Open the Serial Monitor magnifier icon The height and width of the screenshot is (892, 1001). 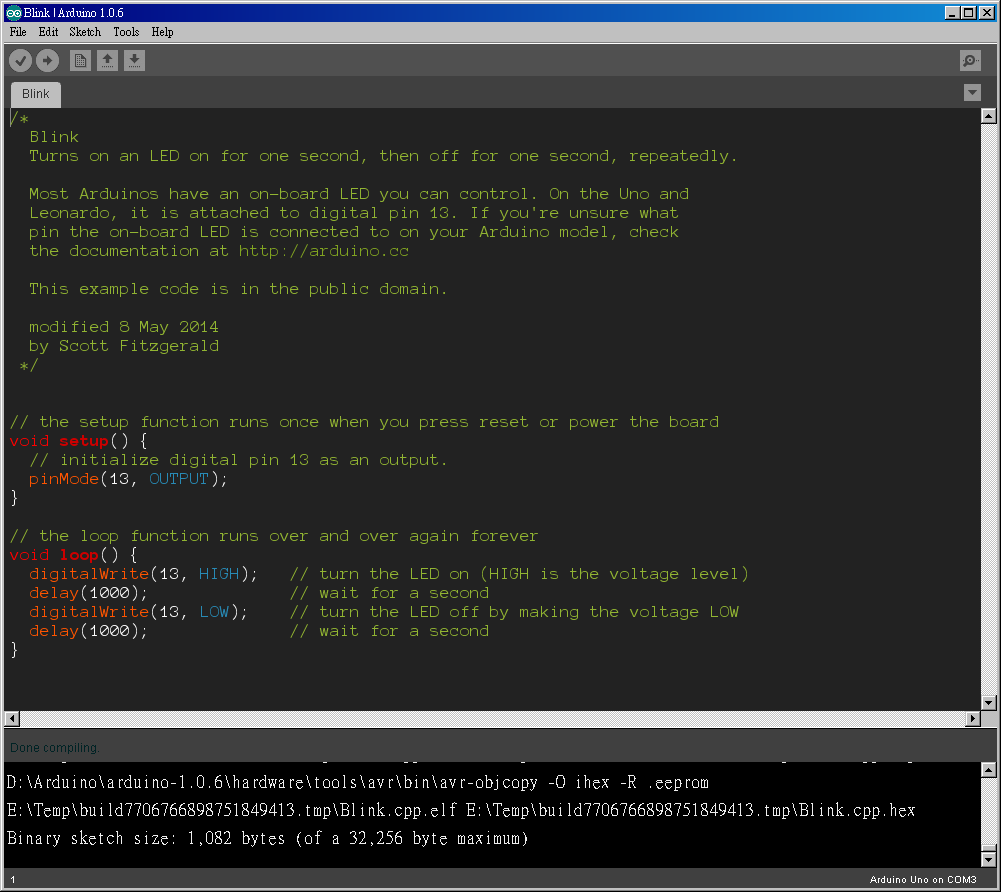(970, 61)
